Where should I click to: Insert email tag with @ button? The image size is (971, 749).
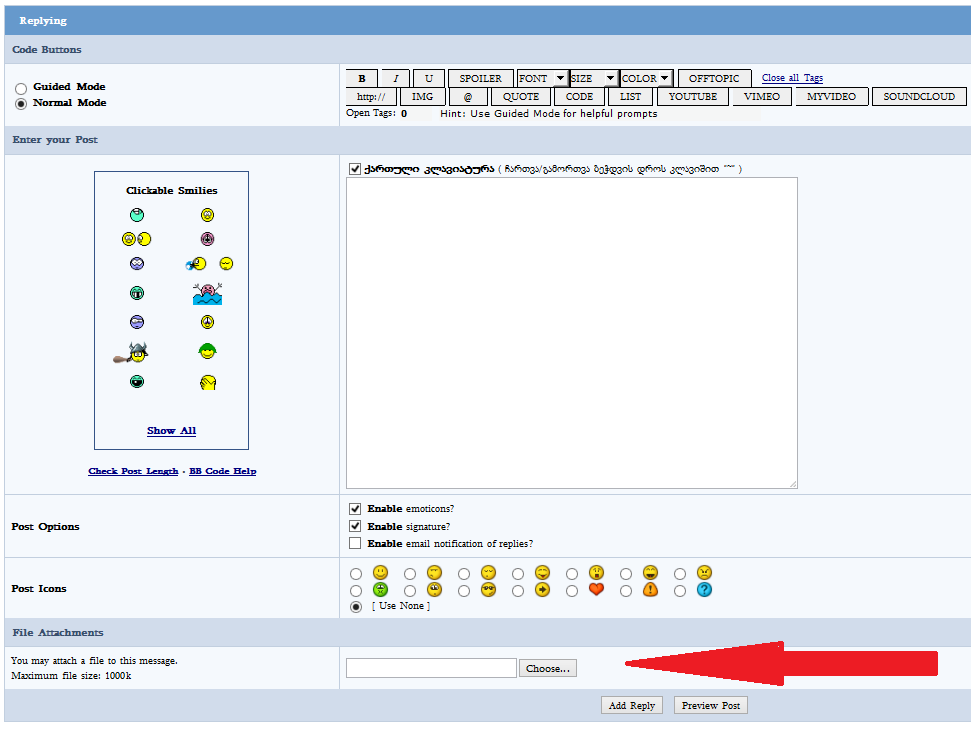click(468, 97)
